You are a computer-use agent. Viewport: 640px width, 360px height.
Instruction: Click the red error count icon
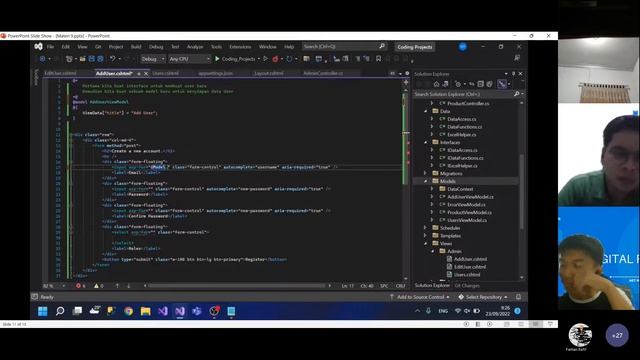coord(78,286)
